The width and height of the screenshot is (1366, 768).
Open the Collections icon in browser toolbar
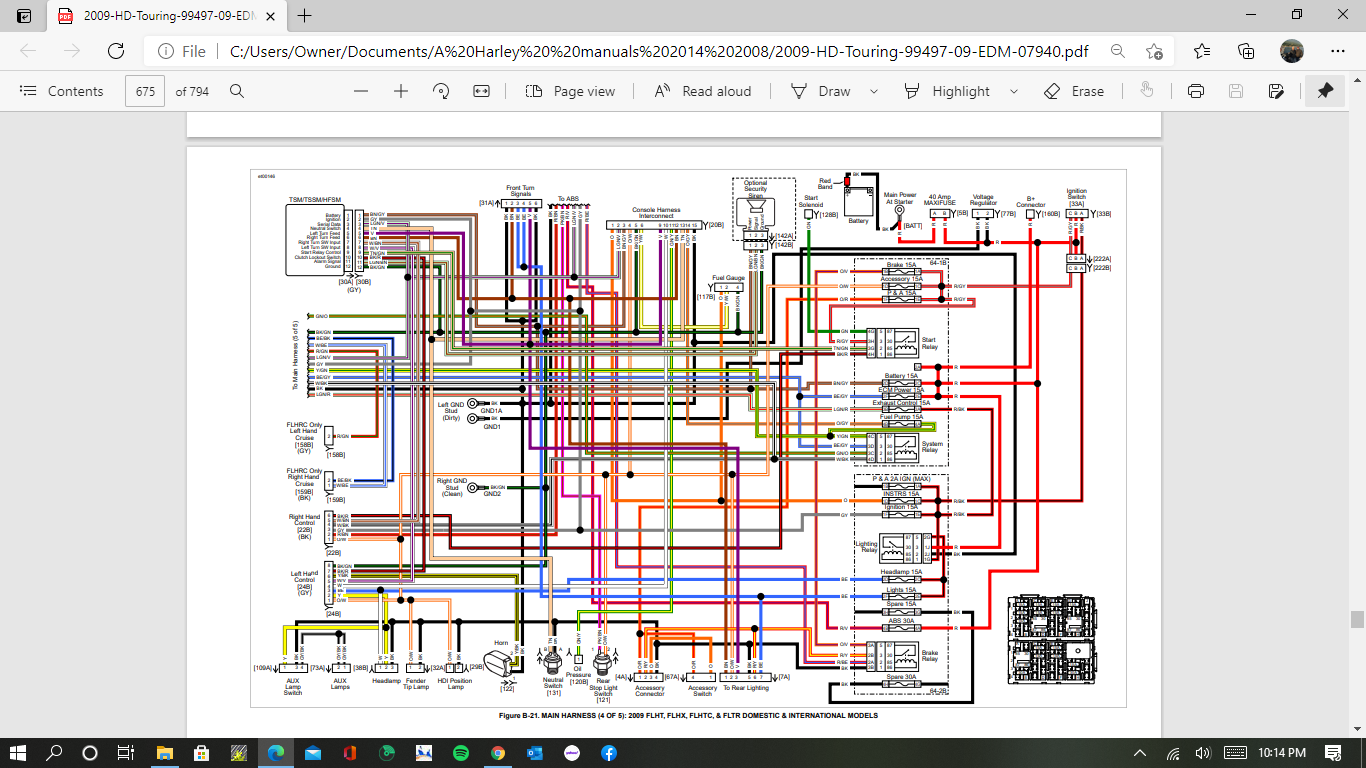tap(1246, 51)
